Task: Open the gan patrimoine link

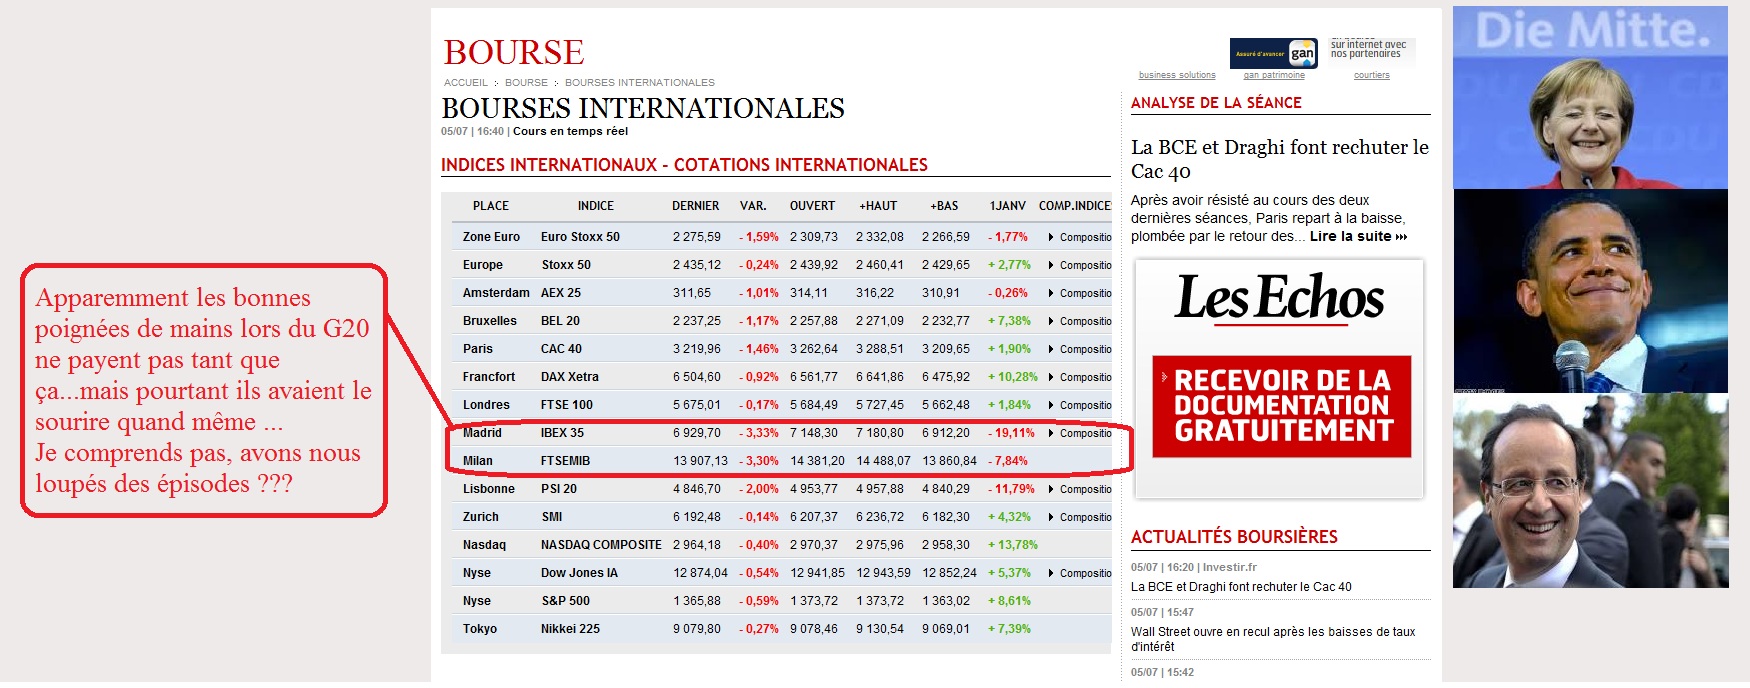Action: coord(1274,75)
